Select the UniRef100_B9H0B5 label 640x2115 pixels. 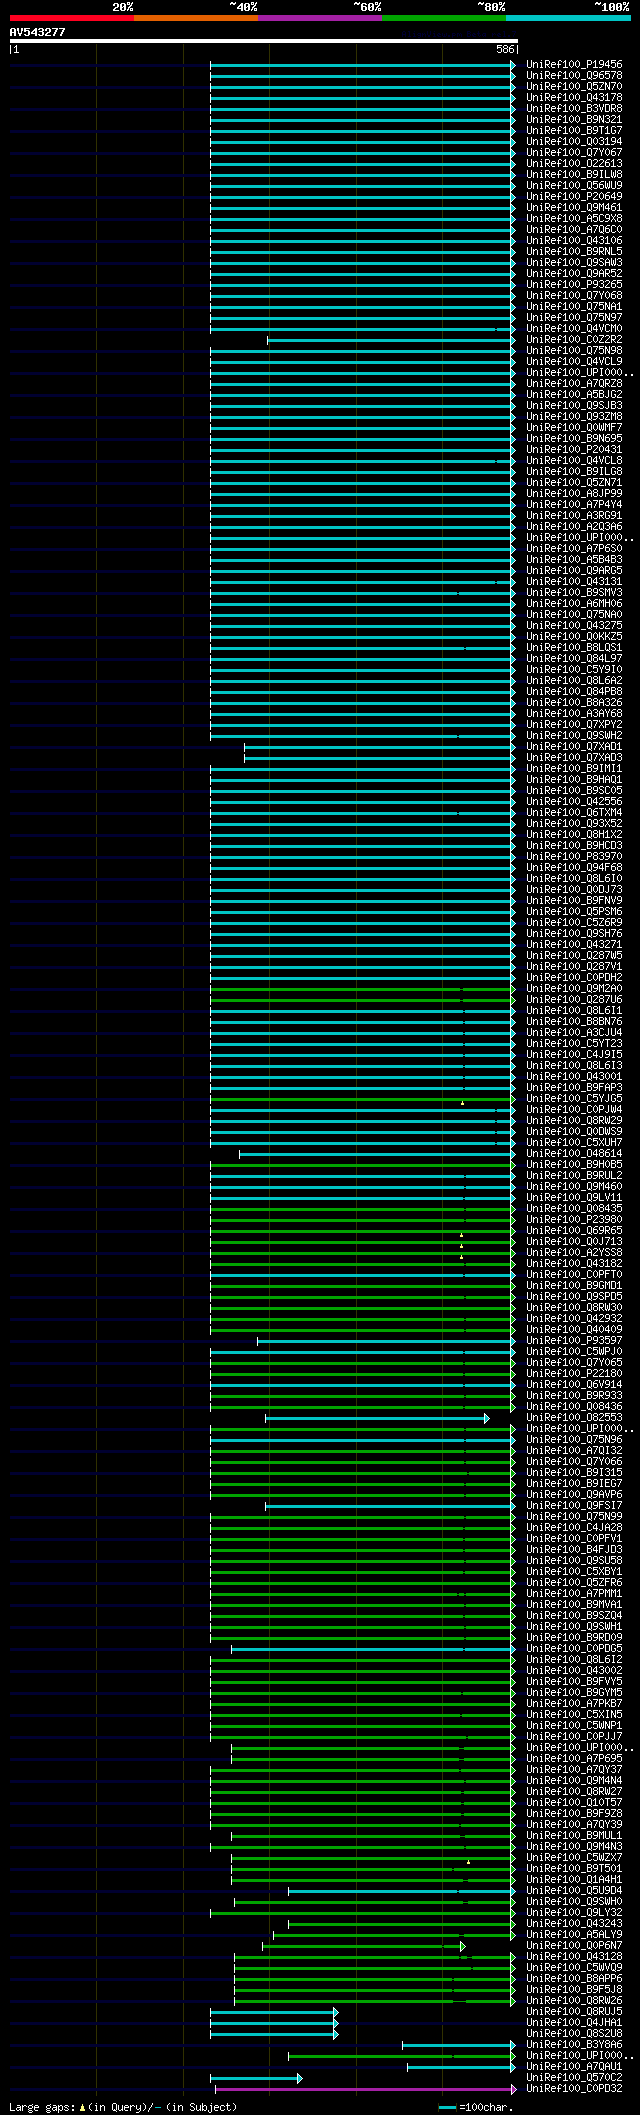[574, 1164]
